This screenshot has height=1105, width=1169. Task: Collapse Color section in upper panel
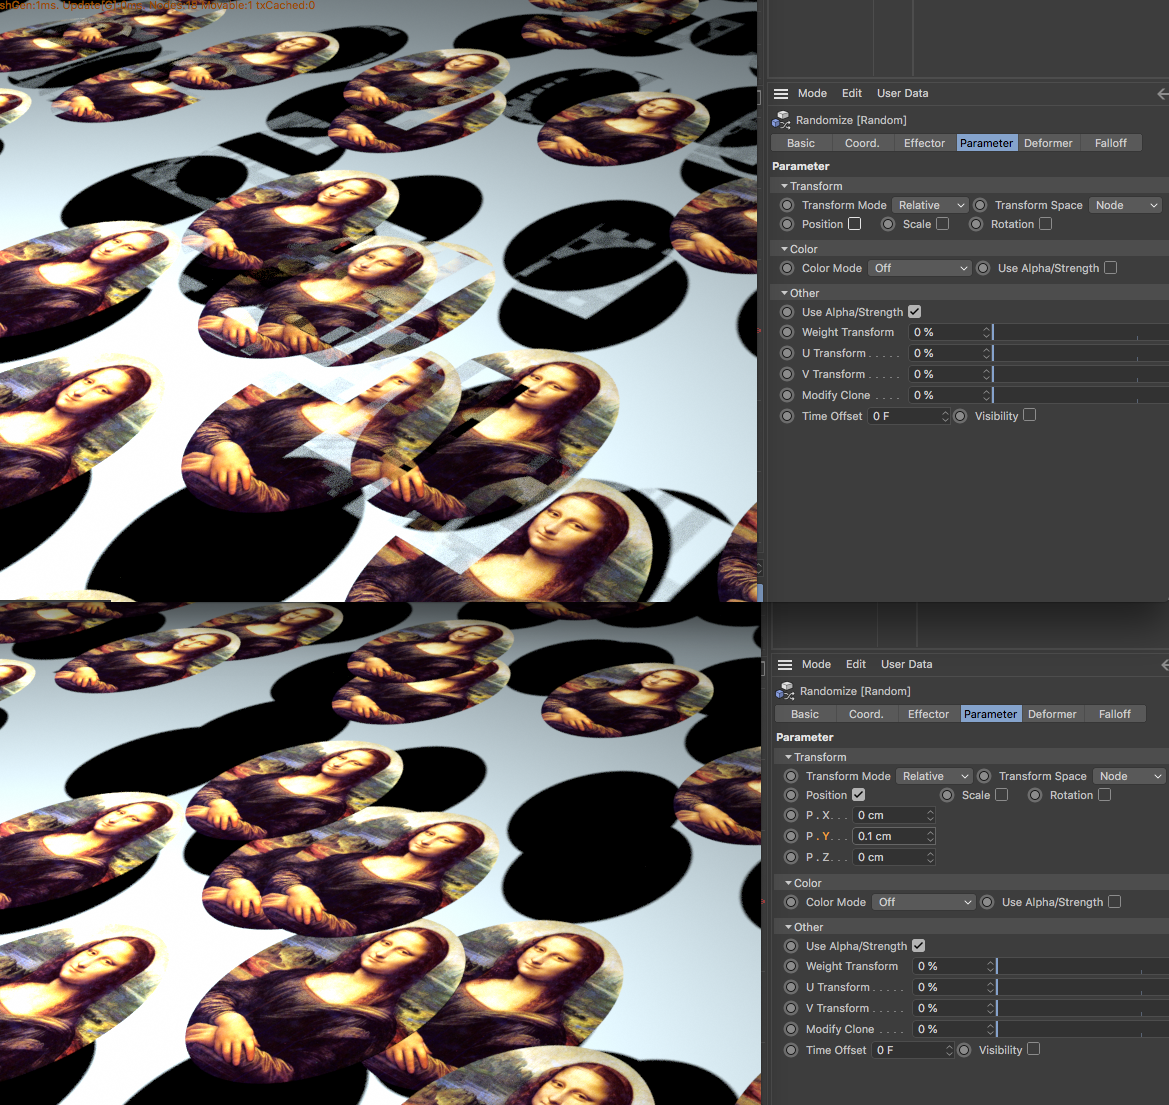784,249
